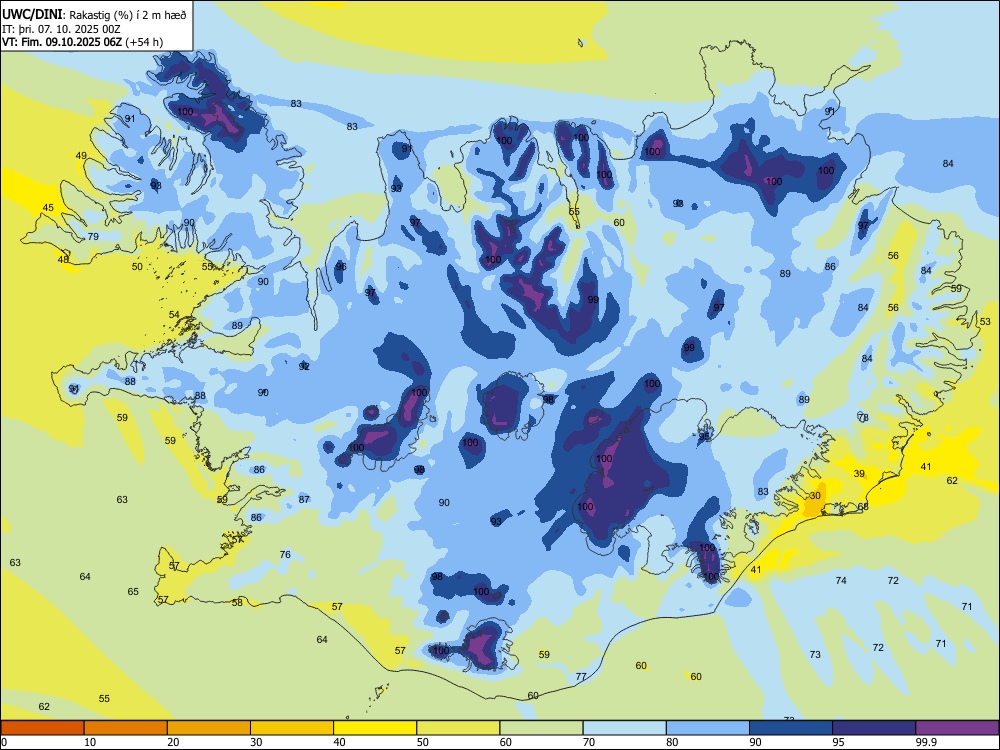The height and width of the screenshot is (750, 1000).
Task: Click the humidity reading 58 on the map
Action: coord(237,602)
